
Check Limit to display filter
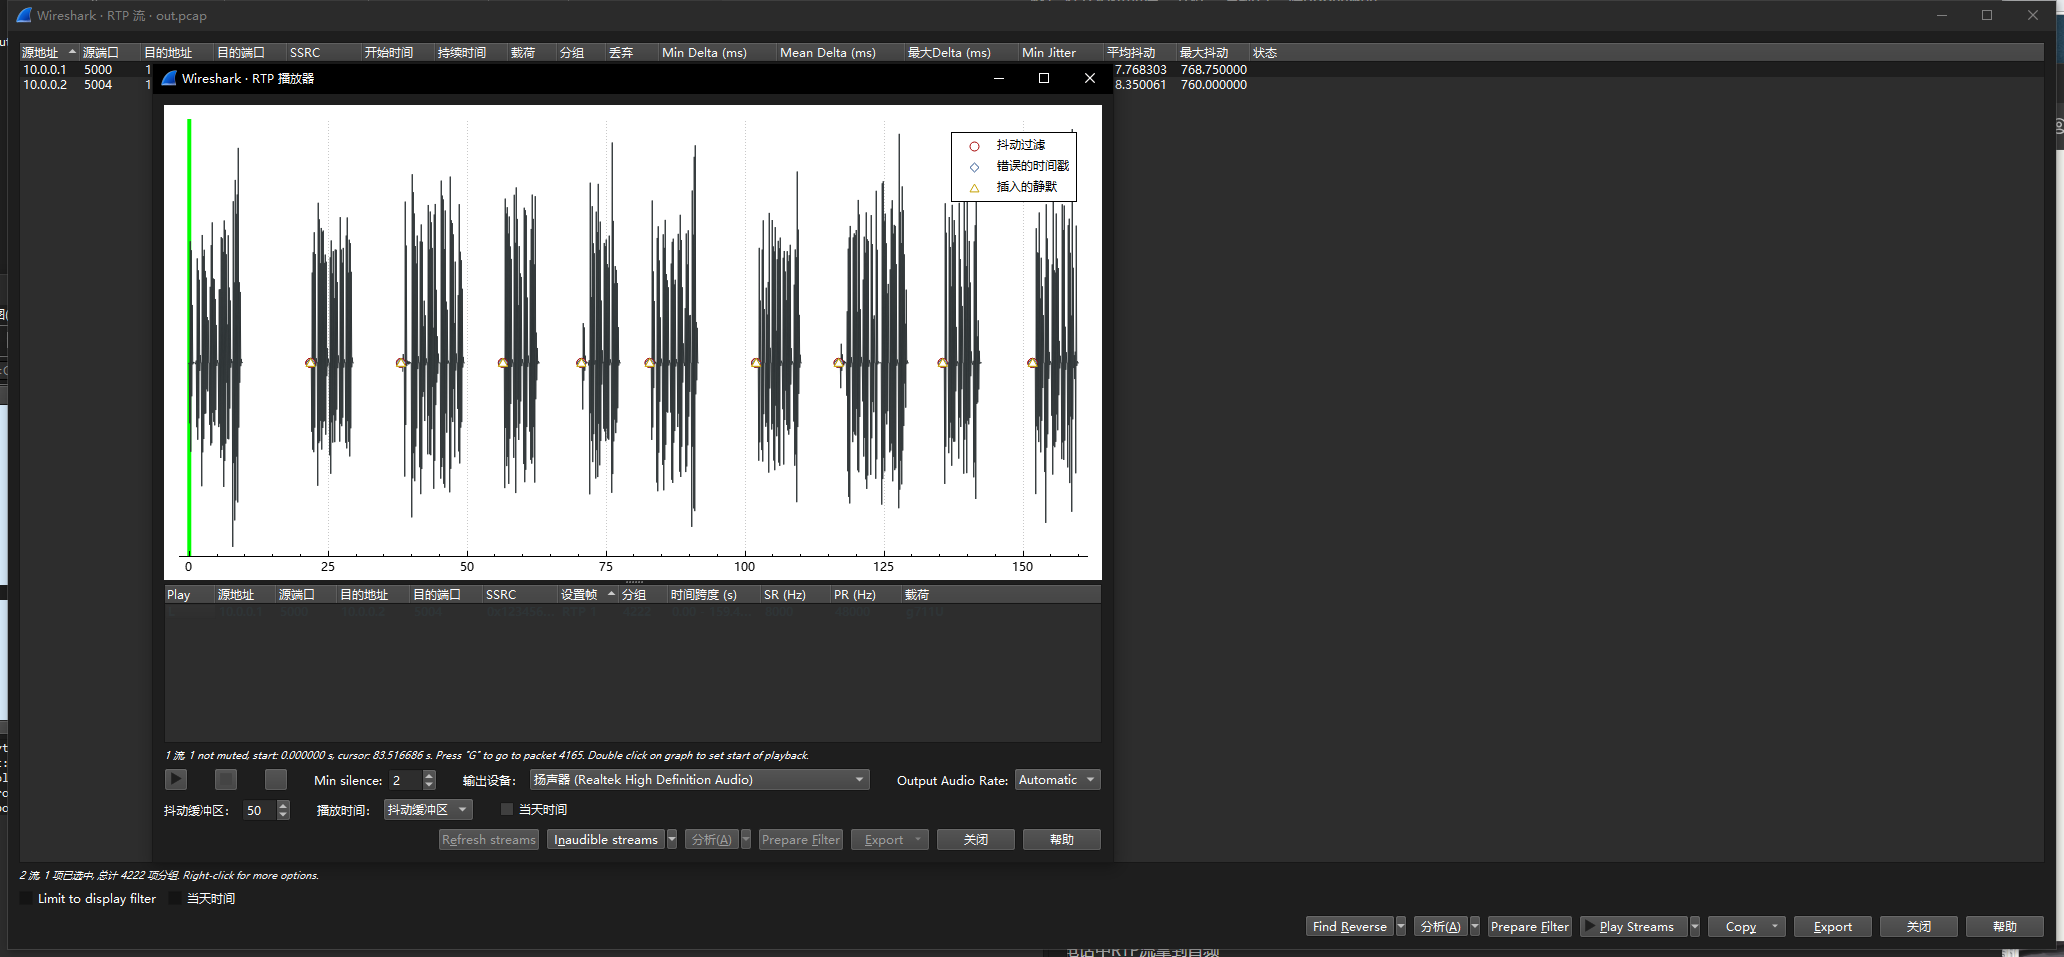(x=27, y=899)
